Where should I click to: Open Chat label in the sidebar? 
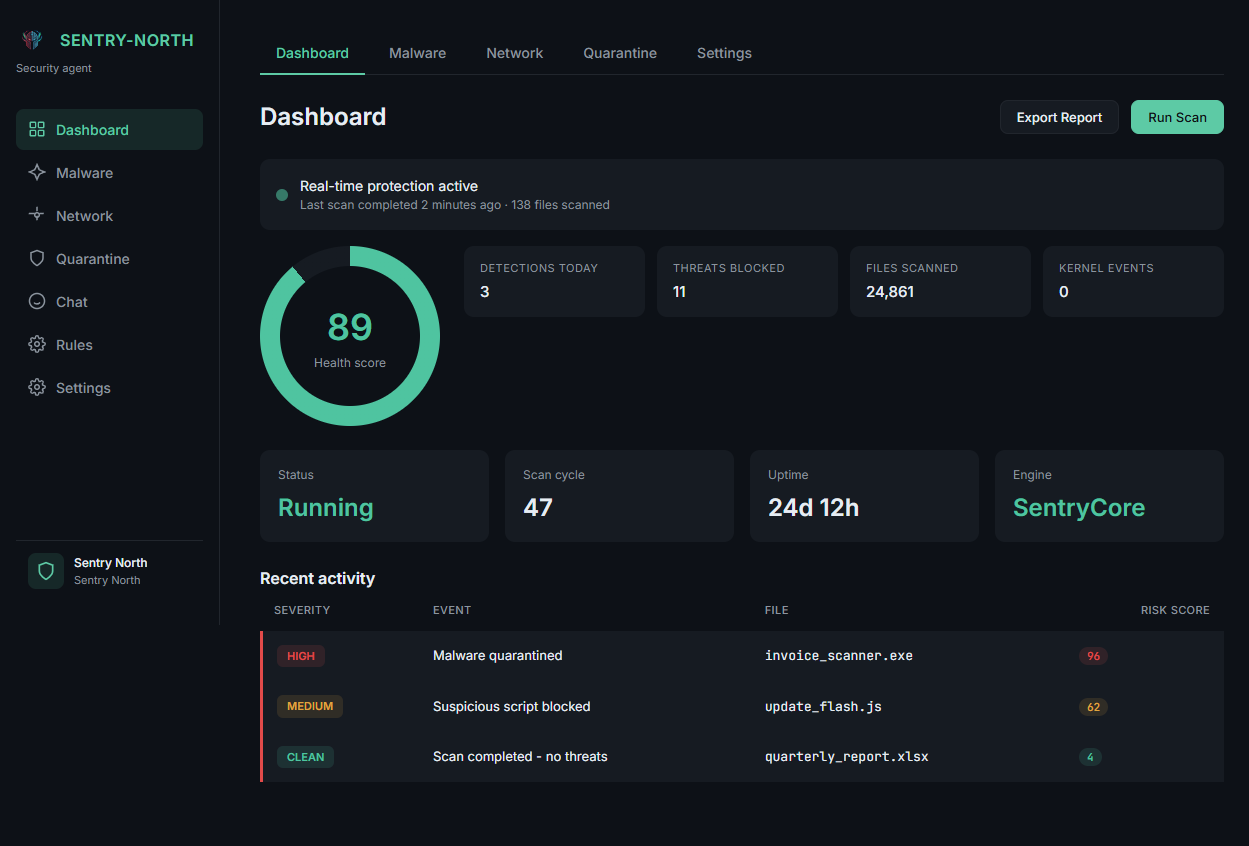click(72, 302)
